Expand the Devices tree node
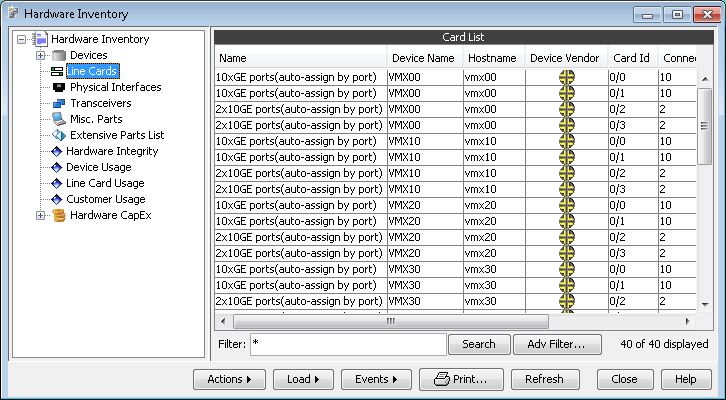This screenshot has width=726, height=400. point(41,55)
